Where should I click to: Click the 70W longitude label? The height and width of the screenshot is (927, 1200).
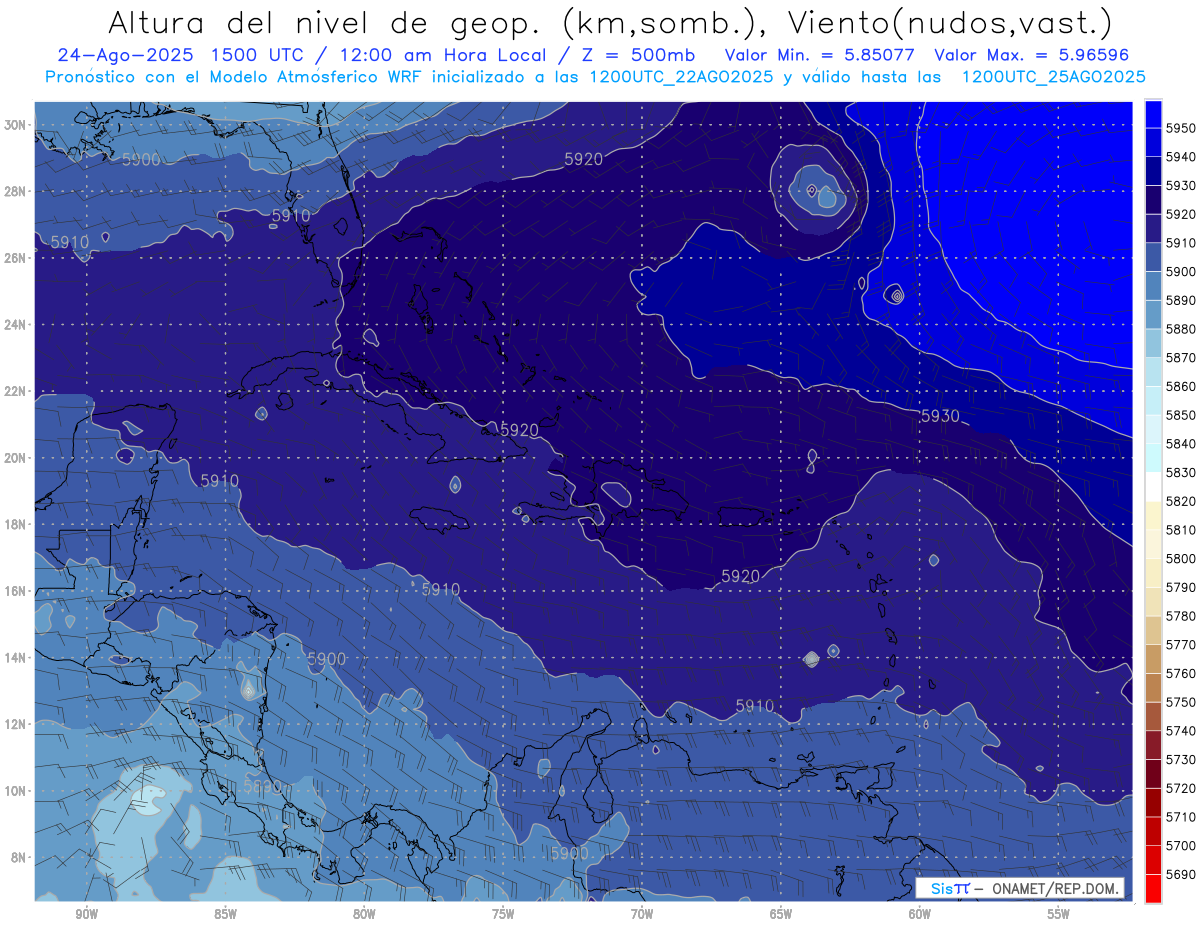(642, 914)
